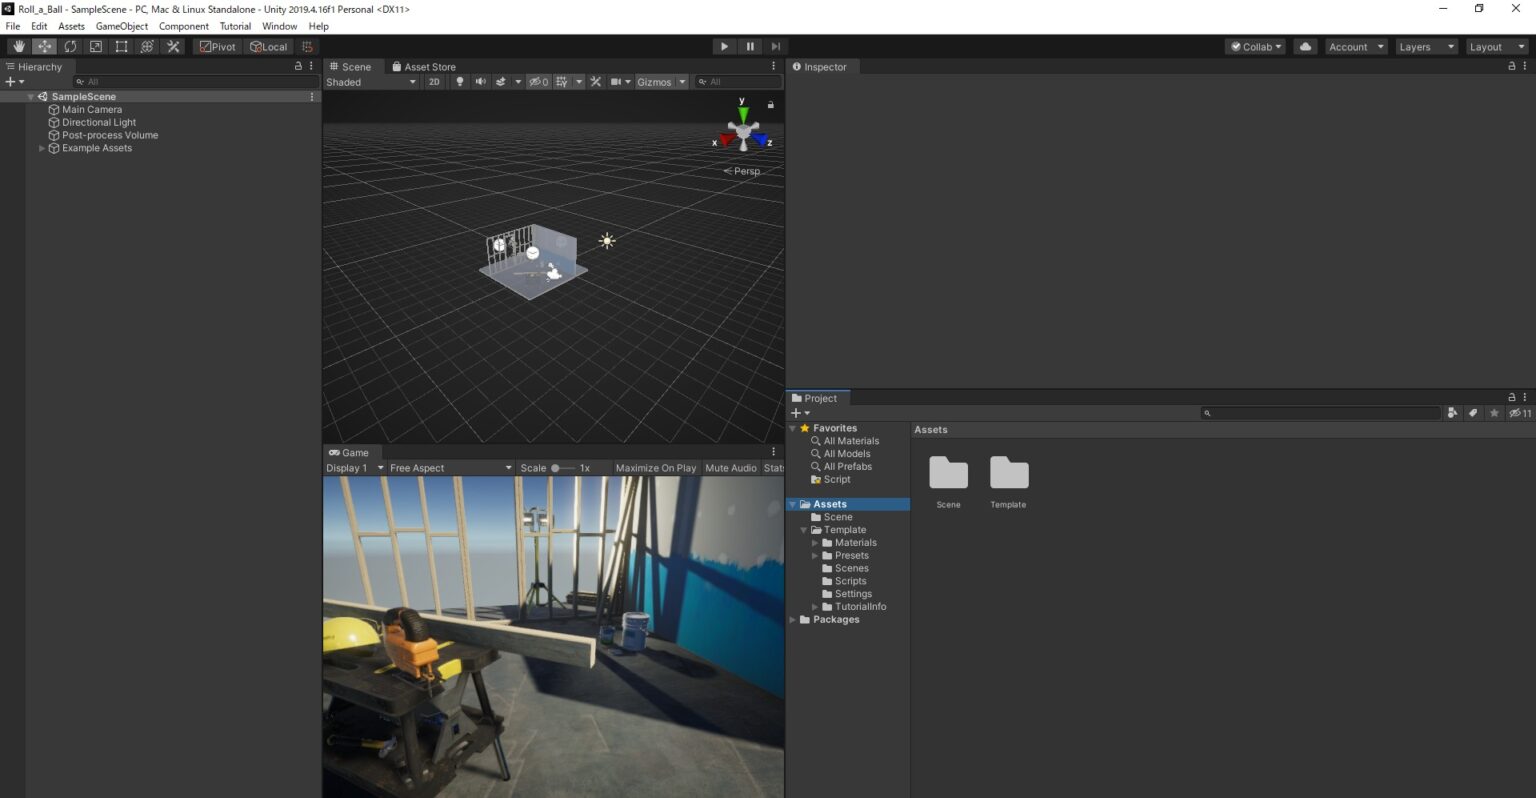Click the Step frame button
The height and width of the screenshot is (798, 1536).
775,47
